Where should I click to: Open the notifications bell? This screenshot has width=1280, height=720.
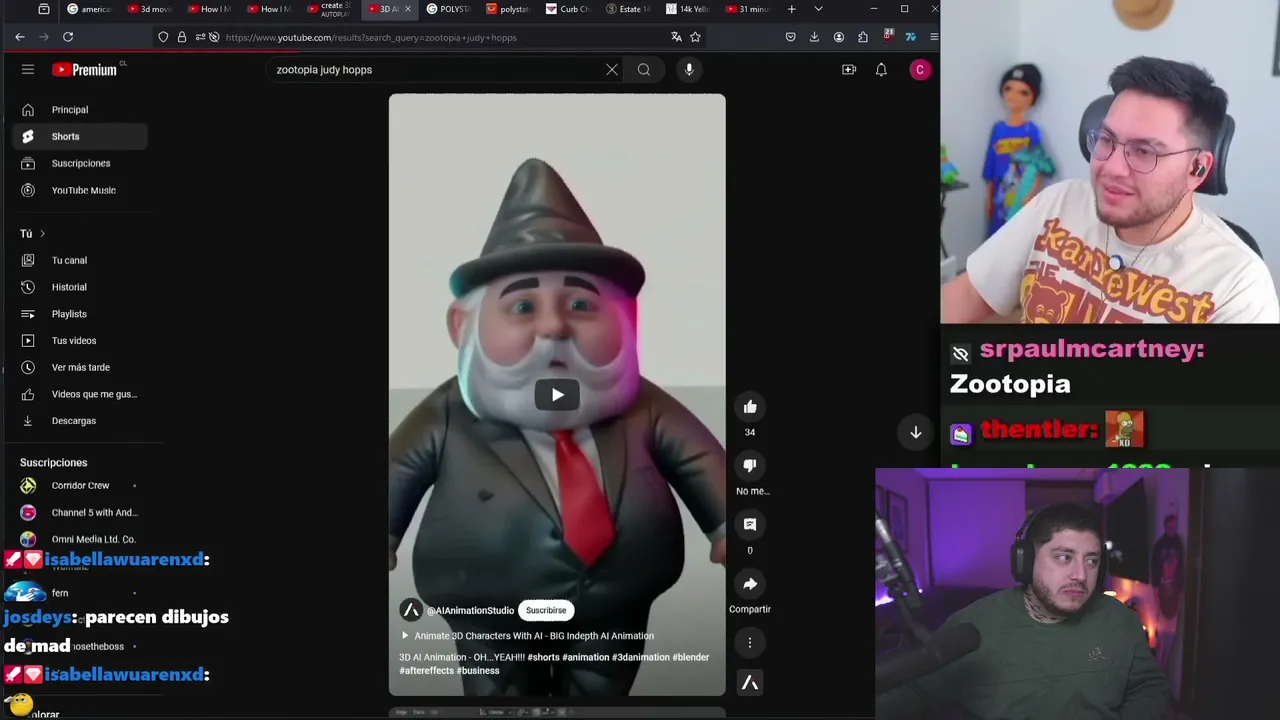pos(881,69)
